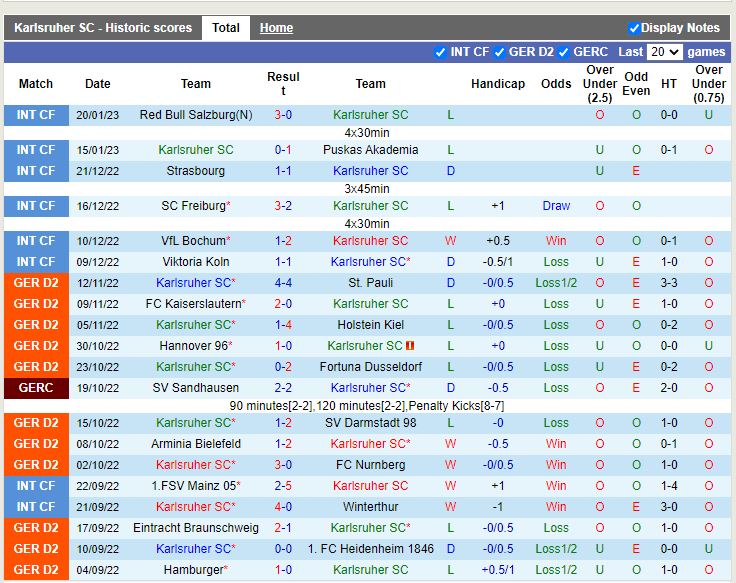
Task: Open the 1-4 result against Holstein Kiel
Action: coord(283,325)
